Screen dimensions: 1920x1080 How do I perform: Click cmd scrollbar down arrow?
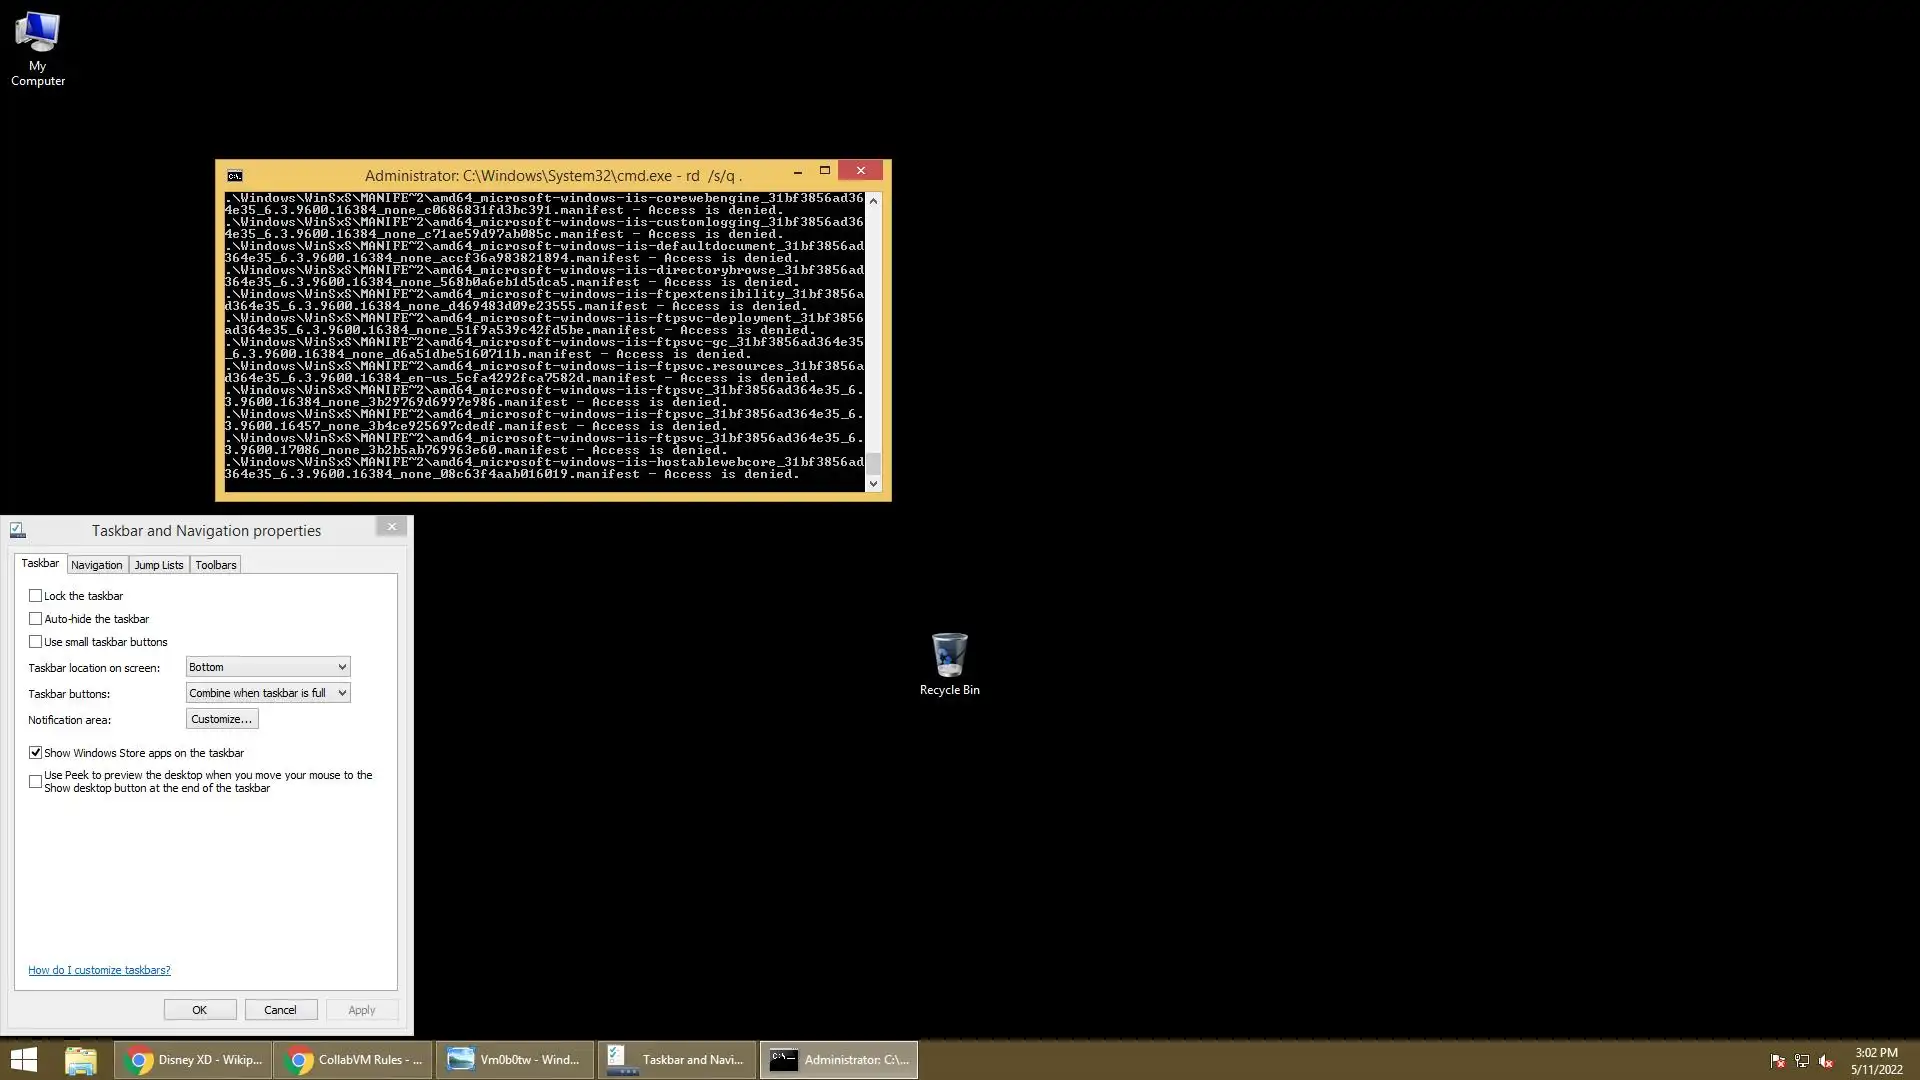tap(873, 484)
